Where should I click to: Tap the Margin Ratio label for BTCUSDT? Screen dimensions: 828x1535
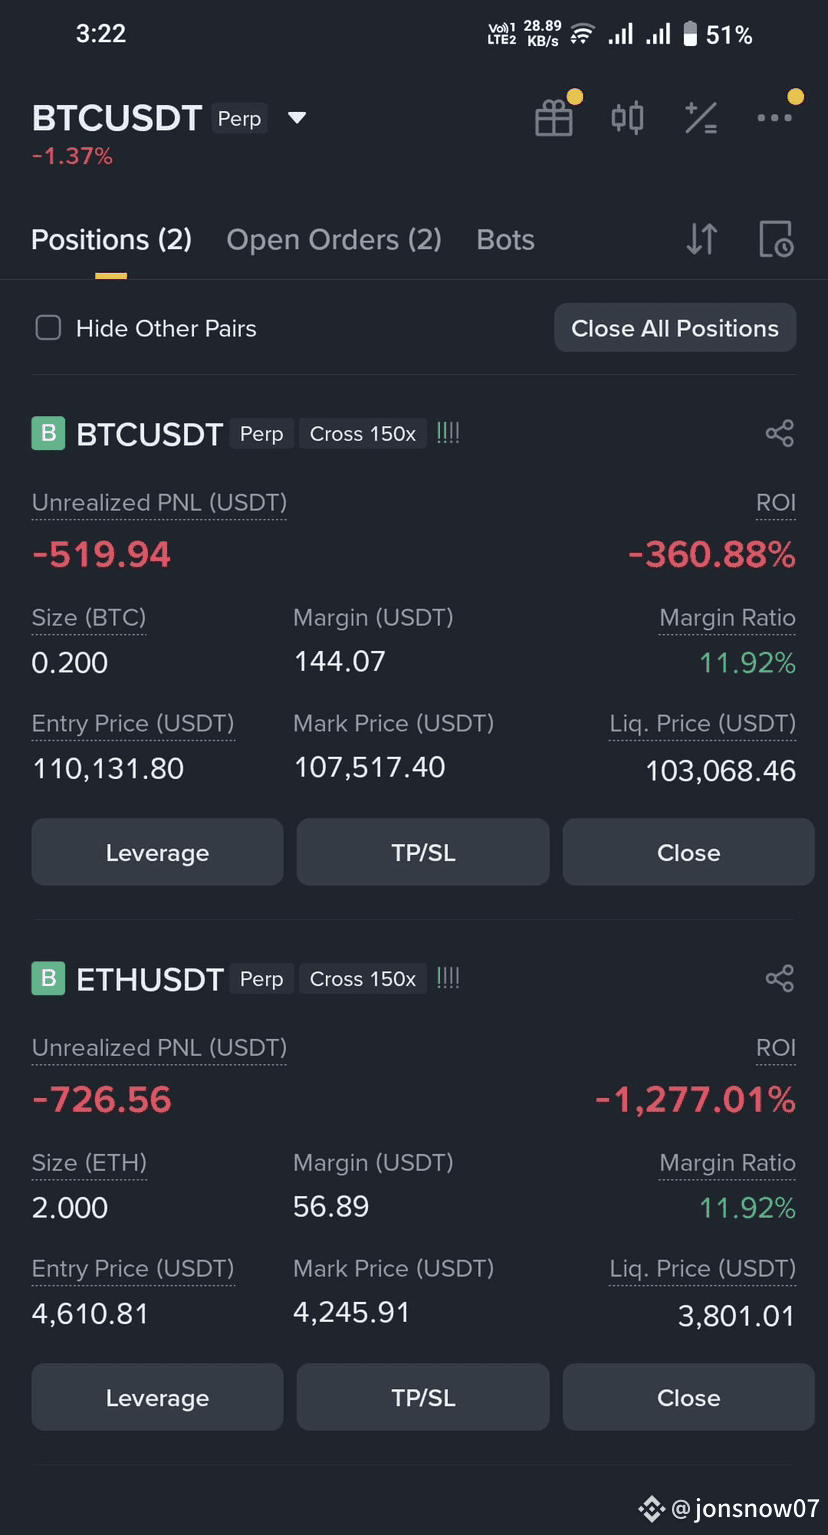[727, 619]
